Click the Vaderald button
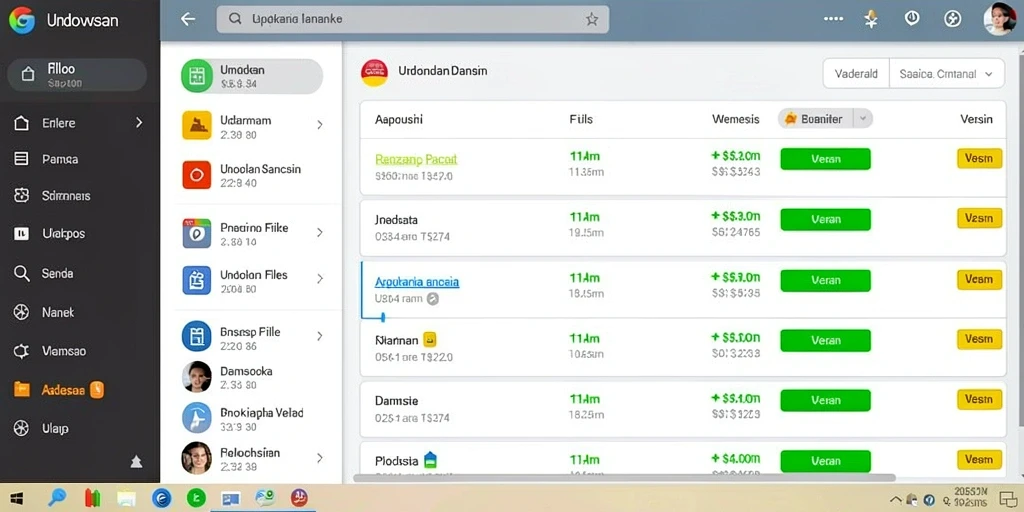Image resolution: width=1024 pixels, height=512 pixels. click(856, 74)
